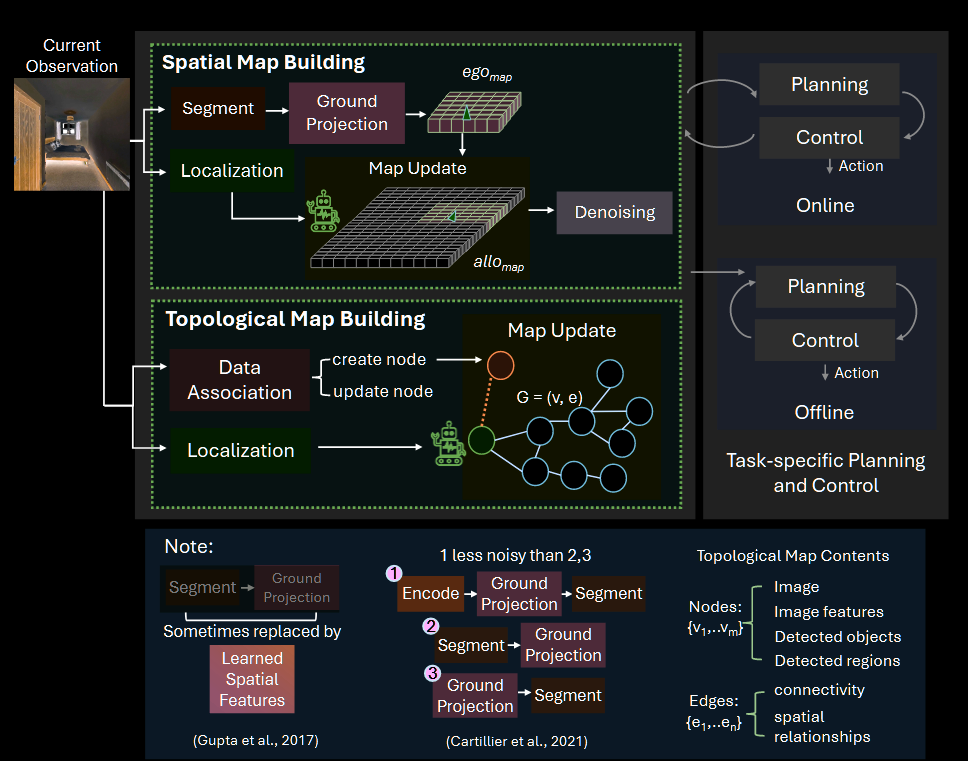The image size is (968, 761).
Task: Click the Localization box in Spatial Map Building
Action: pyautogui.click(x=232, y=170)
